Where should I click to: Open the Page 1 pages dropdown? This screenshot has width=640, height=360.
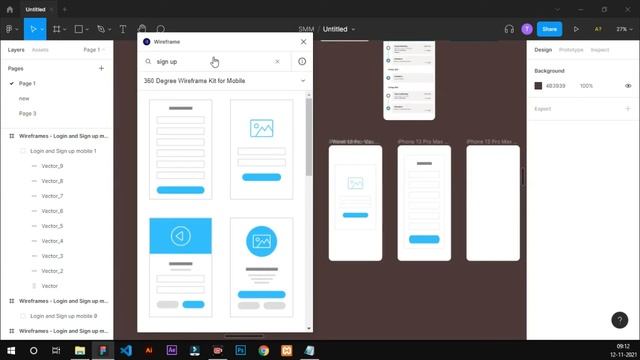pyautogui.click(x=94, y=50)
